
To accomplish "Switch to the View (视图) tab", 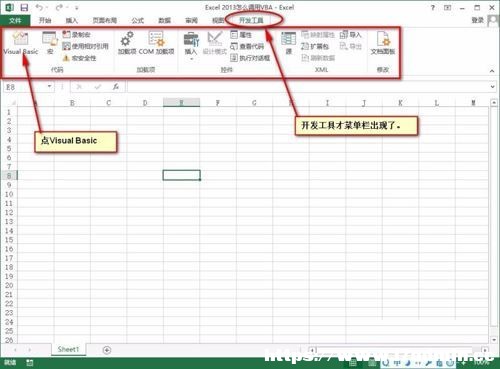I will coord(218,20).
